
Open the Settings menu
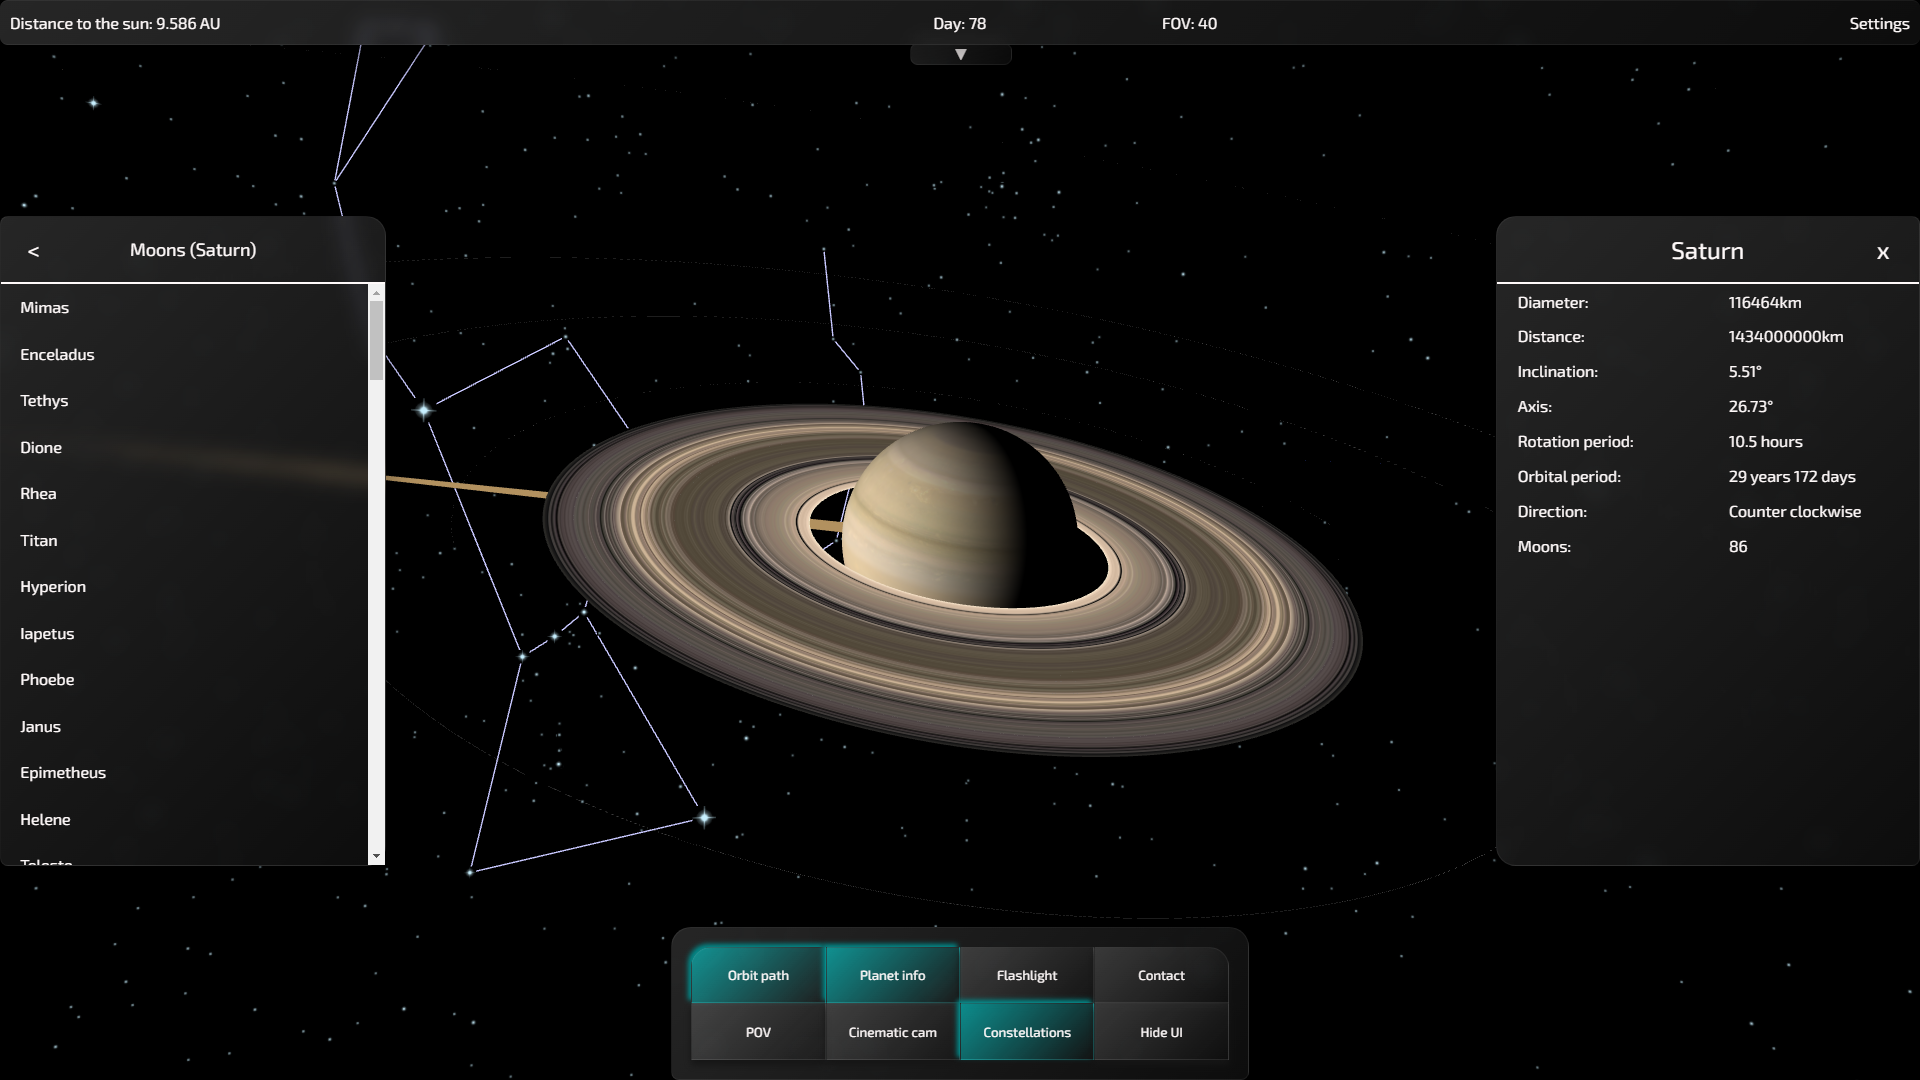1878,24
